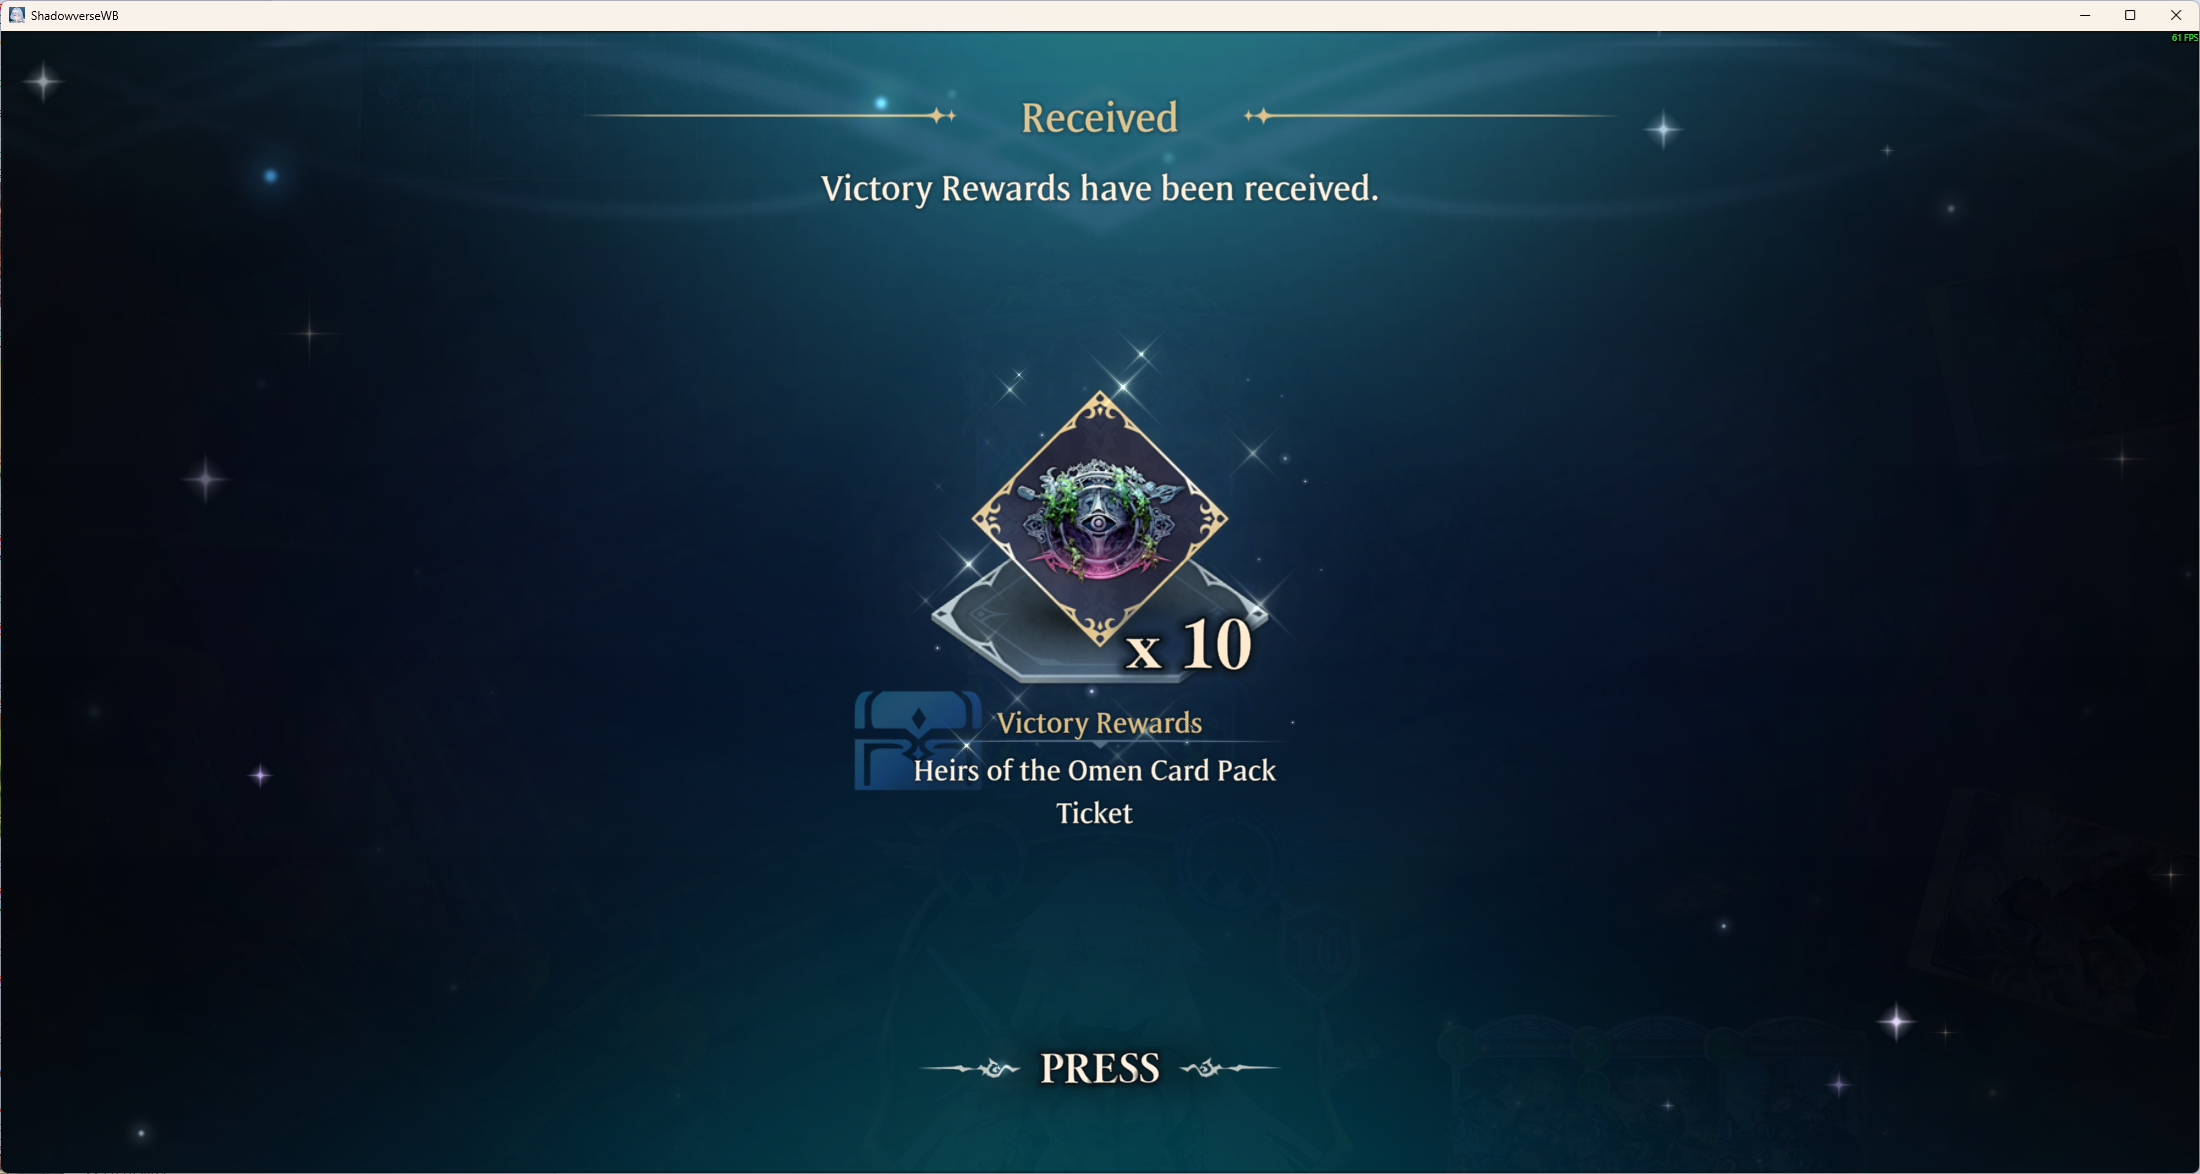
Task: Click the ShadowverseWB app icon in title bar
Action: (16, 15)
